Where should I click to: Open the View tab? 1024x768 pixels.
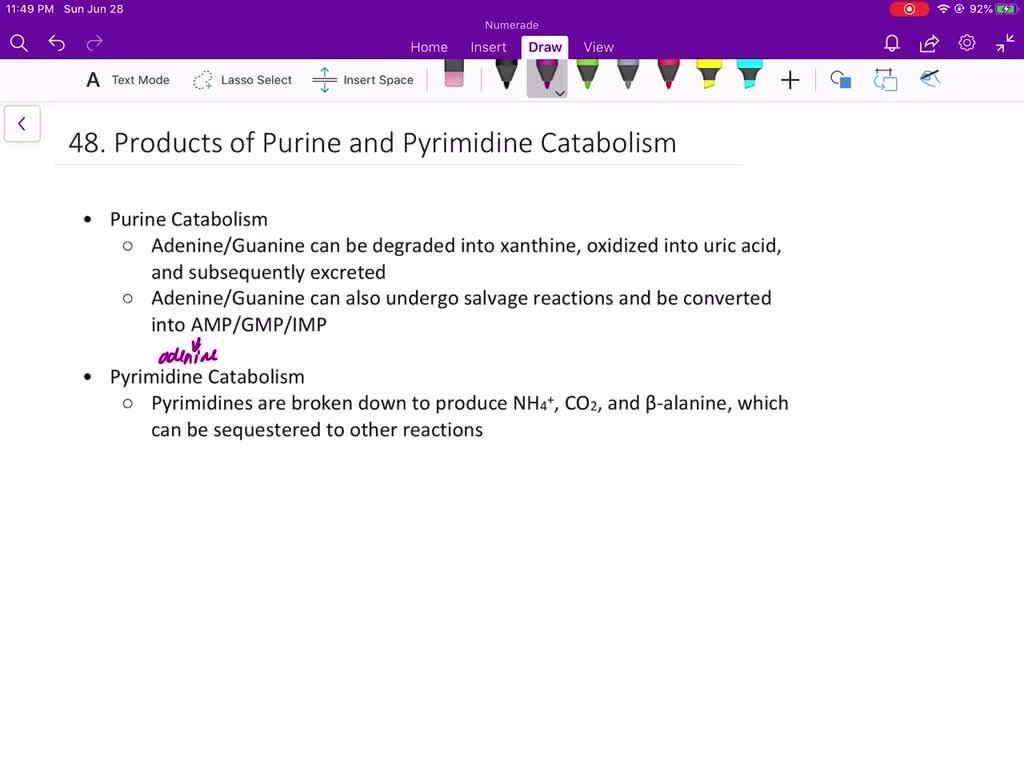(598, 47)
